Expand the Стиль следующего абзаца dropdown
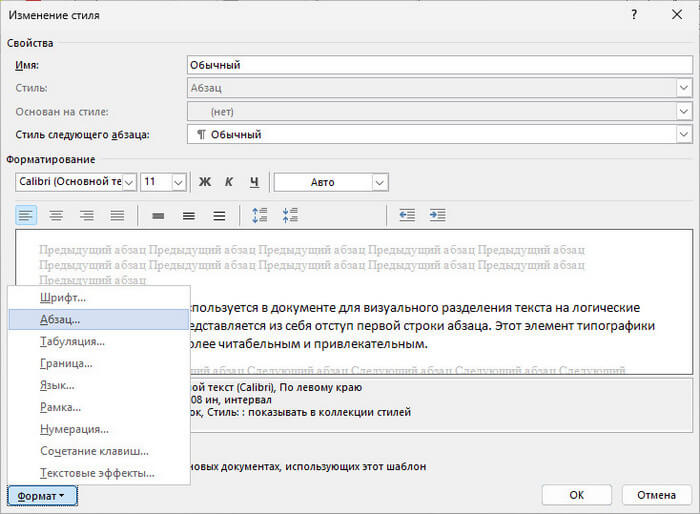This screenshot has height=514, width=700. click(683, 134)
